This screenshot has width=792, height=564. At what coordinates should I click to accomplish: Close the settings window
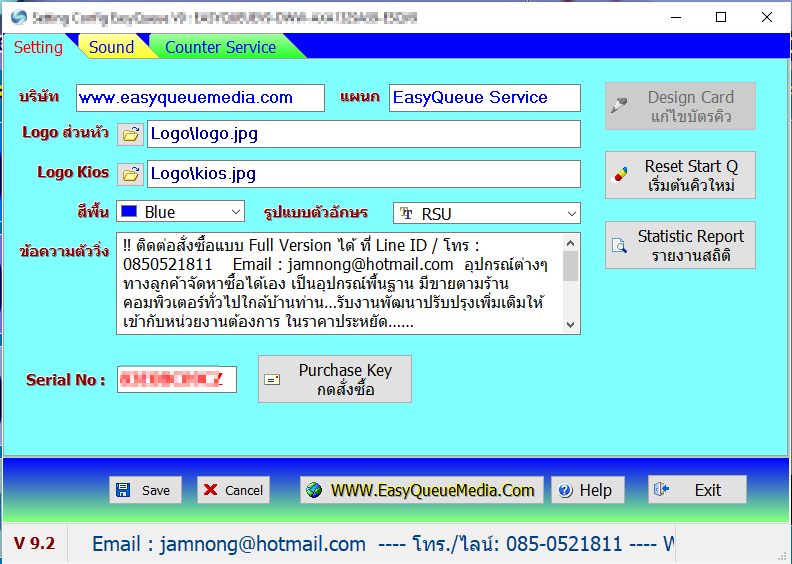point(767,17)
